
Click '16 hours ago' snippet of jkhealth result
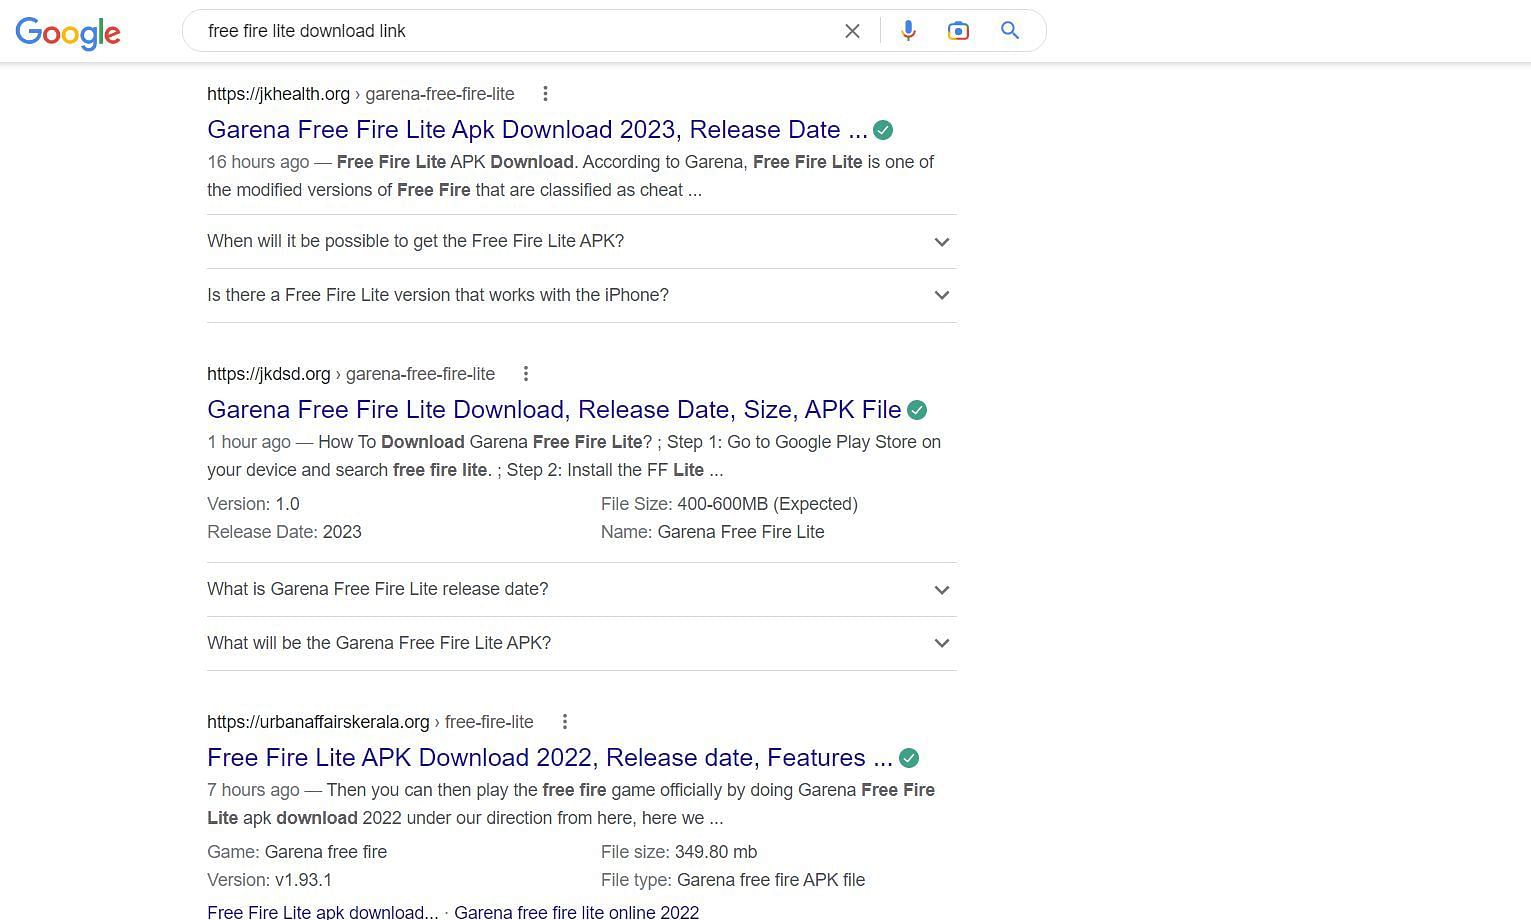(x=258, y=162)
